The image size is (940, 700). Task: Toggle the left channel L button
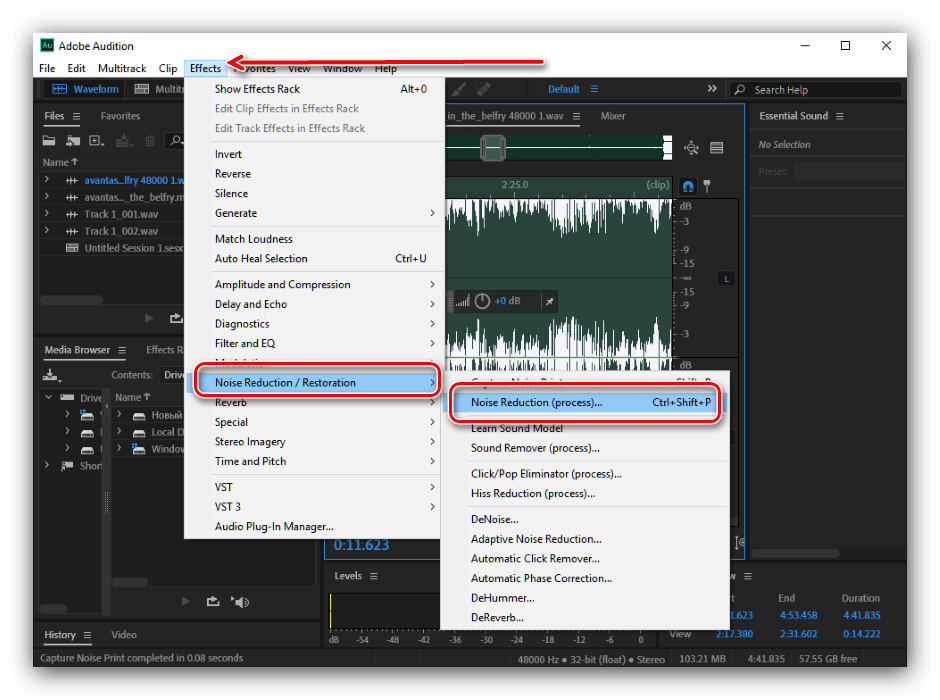[726, 278]
